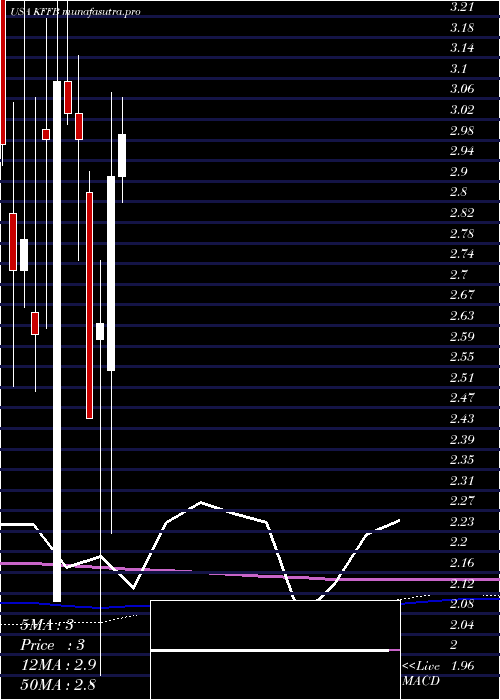Viewport: 500px width, 700px height.
Task: Select the 2.74 axis value
Action: coord(462,254)
